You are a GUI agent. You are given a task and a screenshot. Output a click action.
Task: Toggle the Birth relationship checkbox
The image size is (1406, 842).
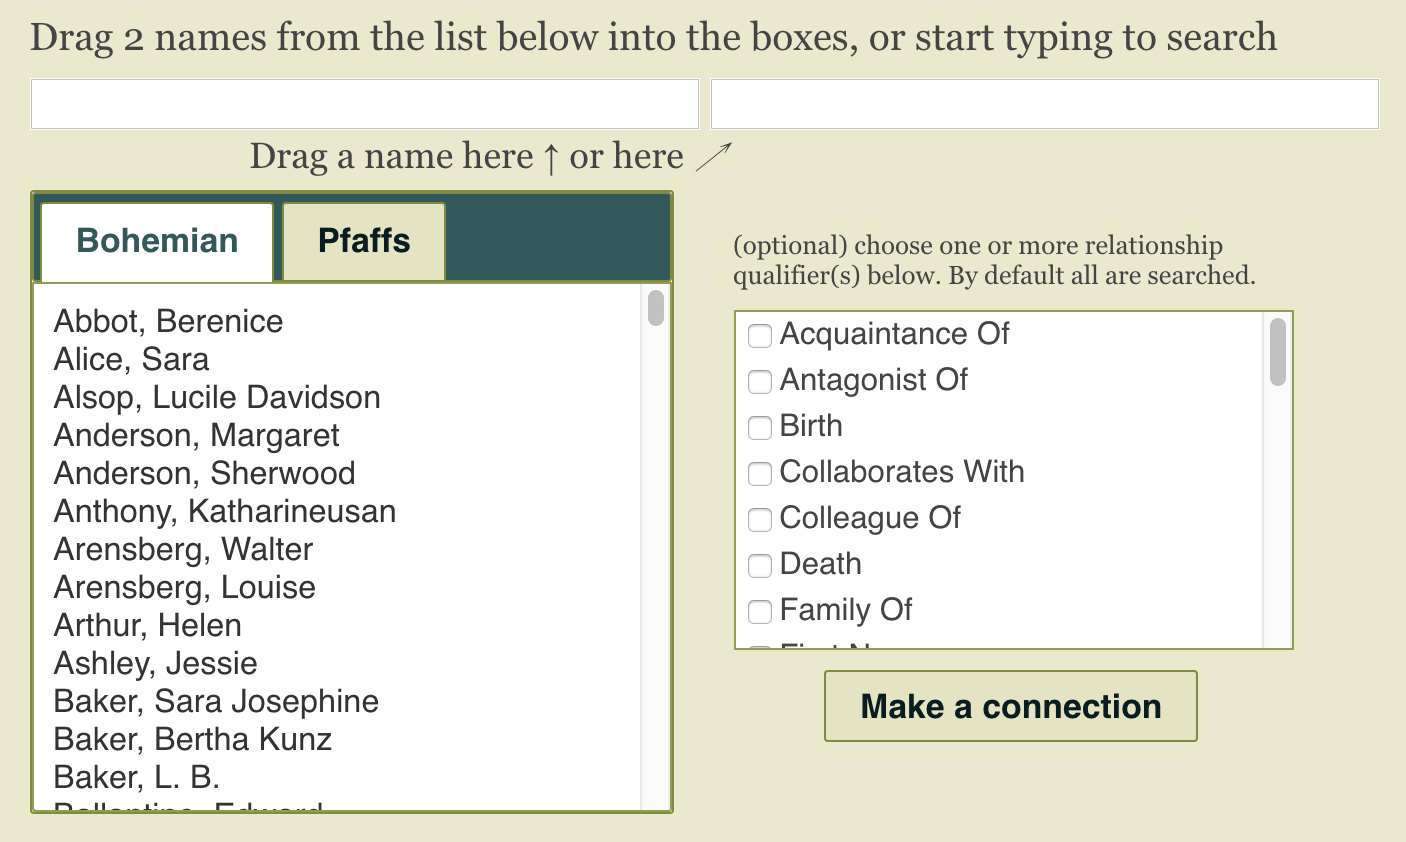click(x=760, y=427)
